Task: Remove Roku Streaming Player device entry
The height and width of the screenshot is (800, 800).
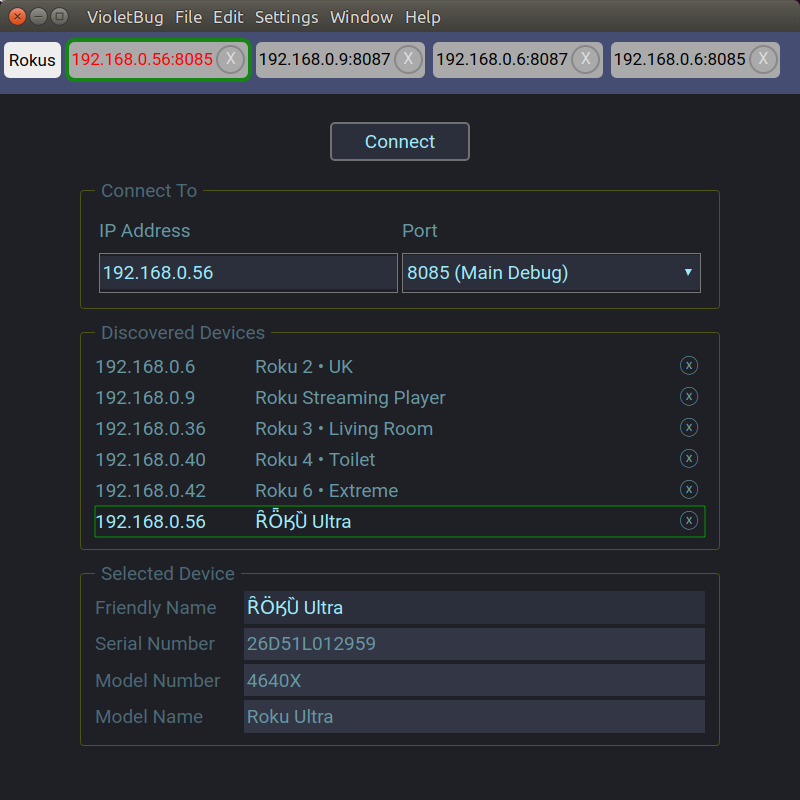Action: 689,396
